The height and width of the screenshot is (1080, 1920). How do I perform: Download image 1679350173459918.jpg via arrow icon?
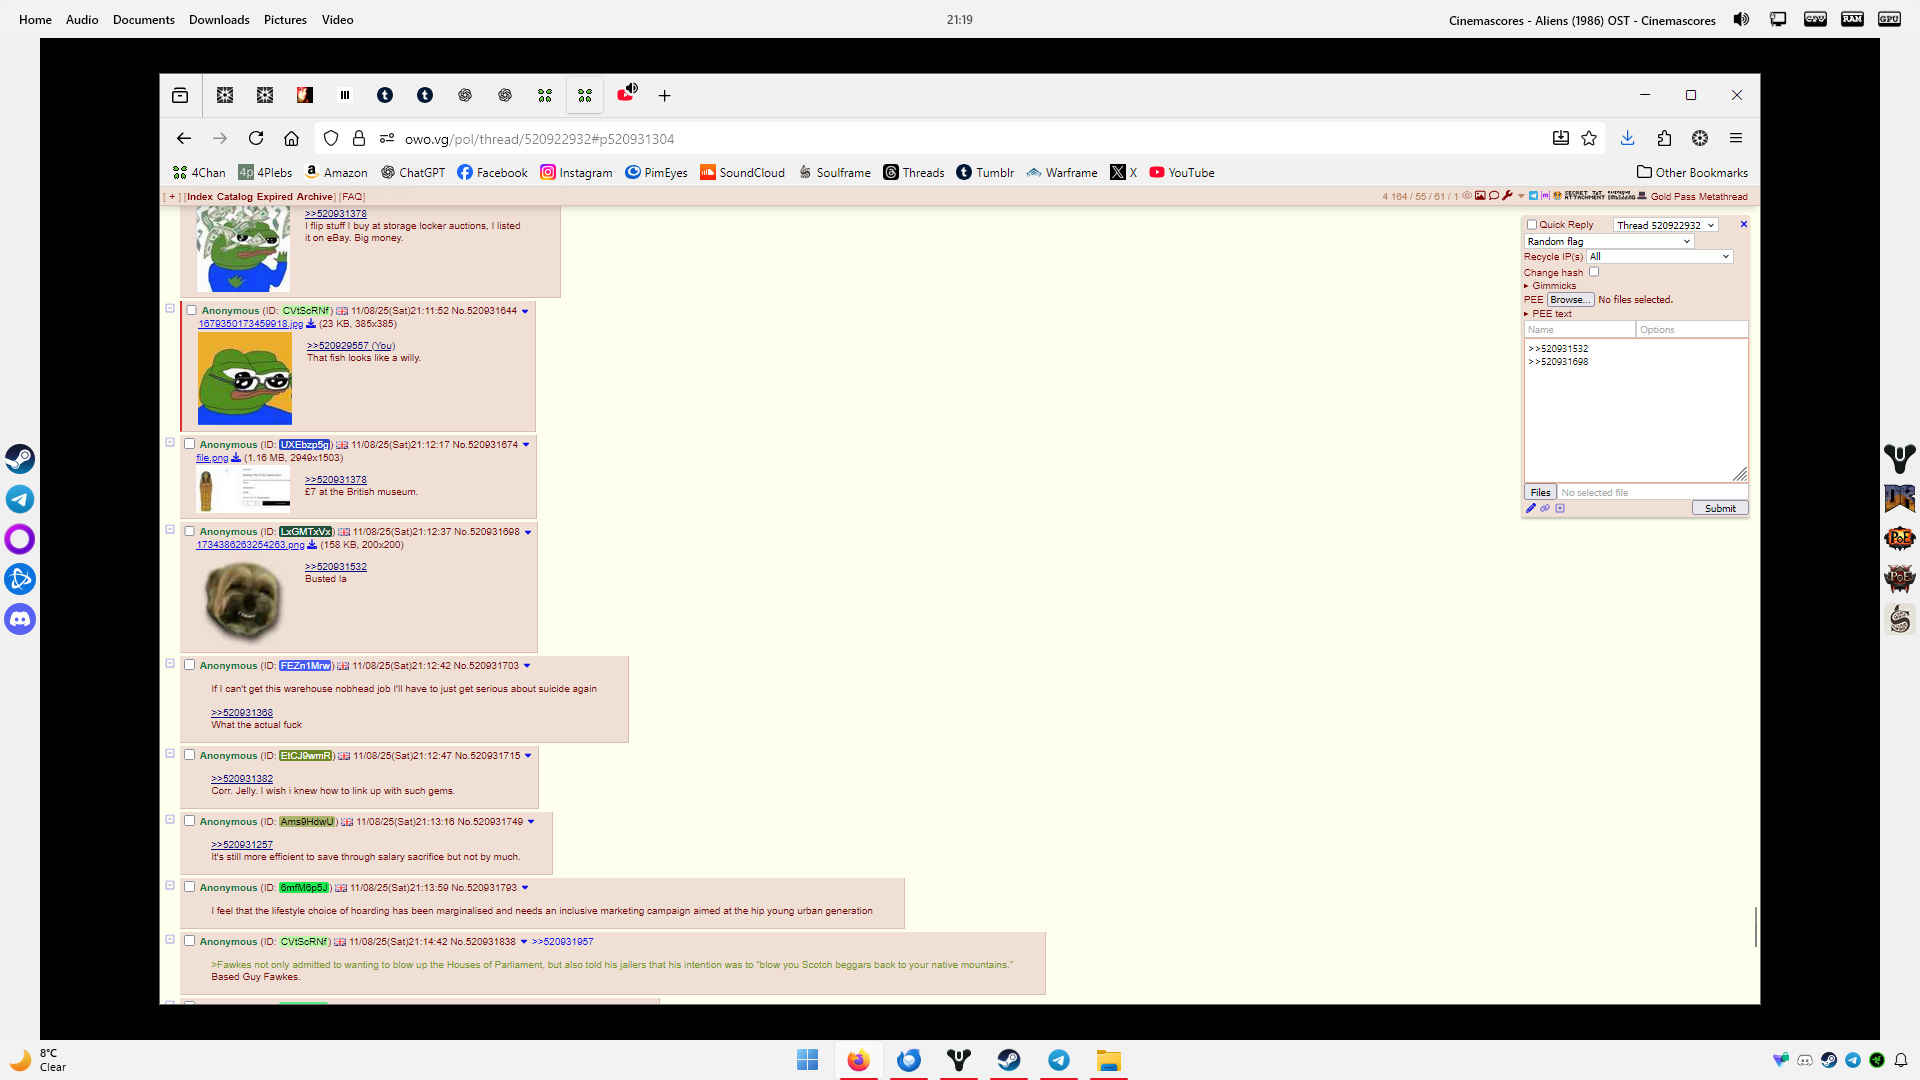[x=311, y=324]
